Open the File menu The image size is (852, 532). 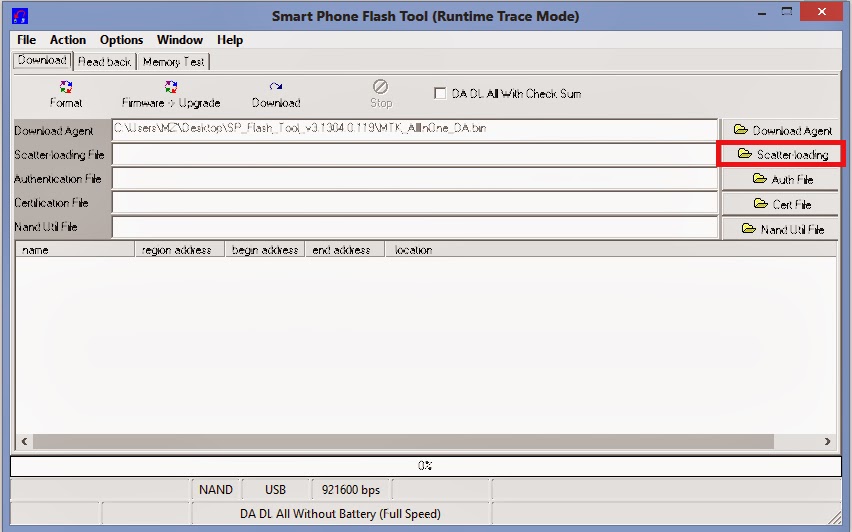point(26,40)
